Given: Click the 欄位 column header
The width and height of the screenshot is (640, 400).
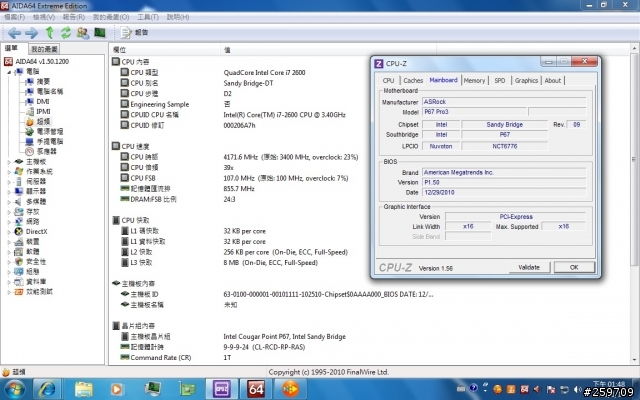Looking at the screenshot, I should [x=165, y=50].
